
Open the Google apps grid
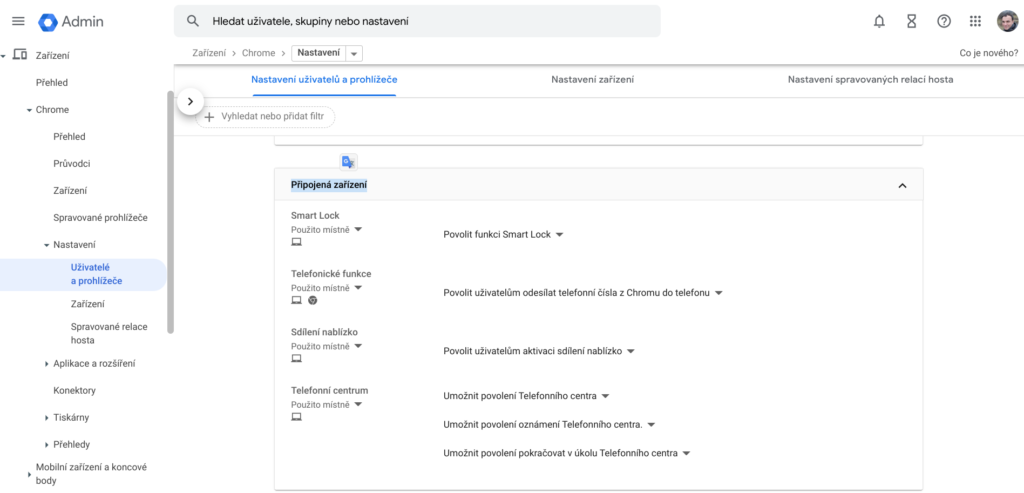976,21
